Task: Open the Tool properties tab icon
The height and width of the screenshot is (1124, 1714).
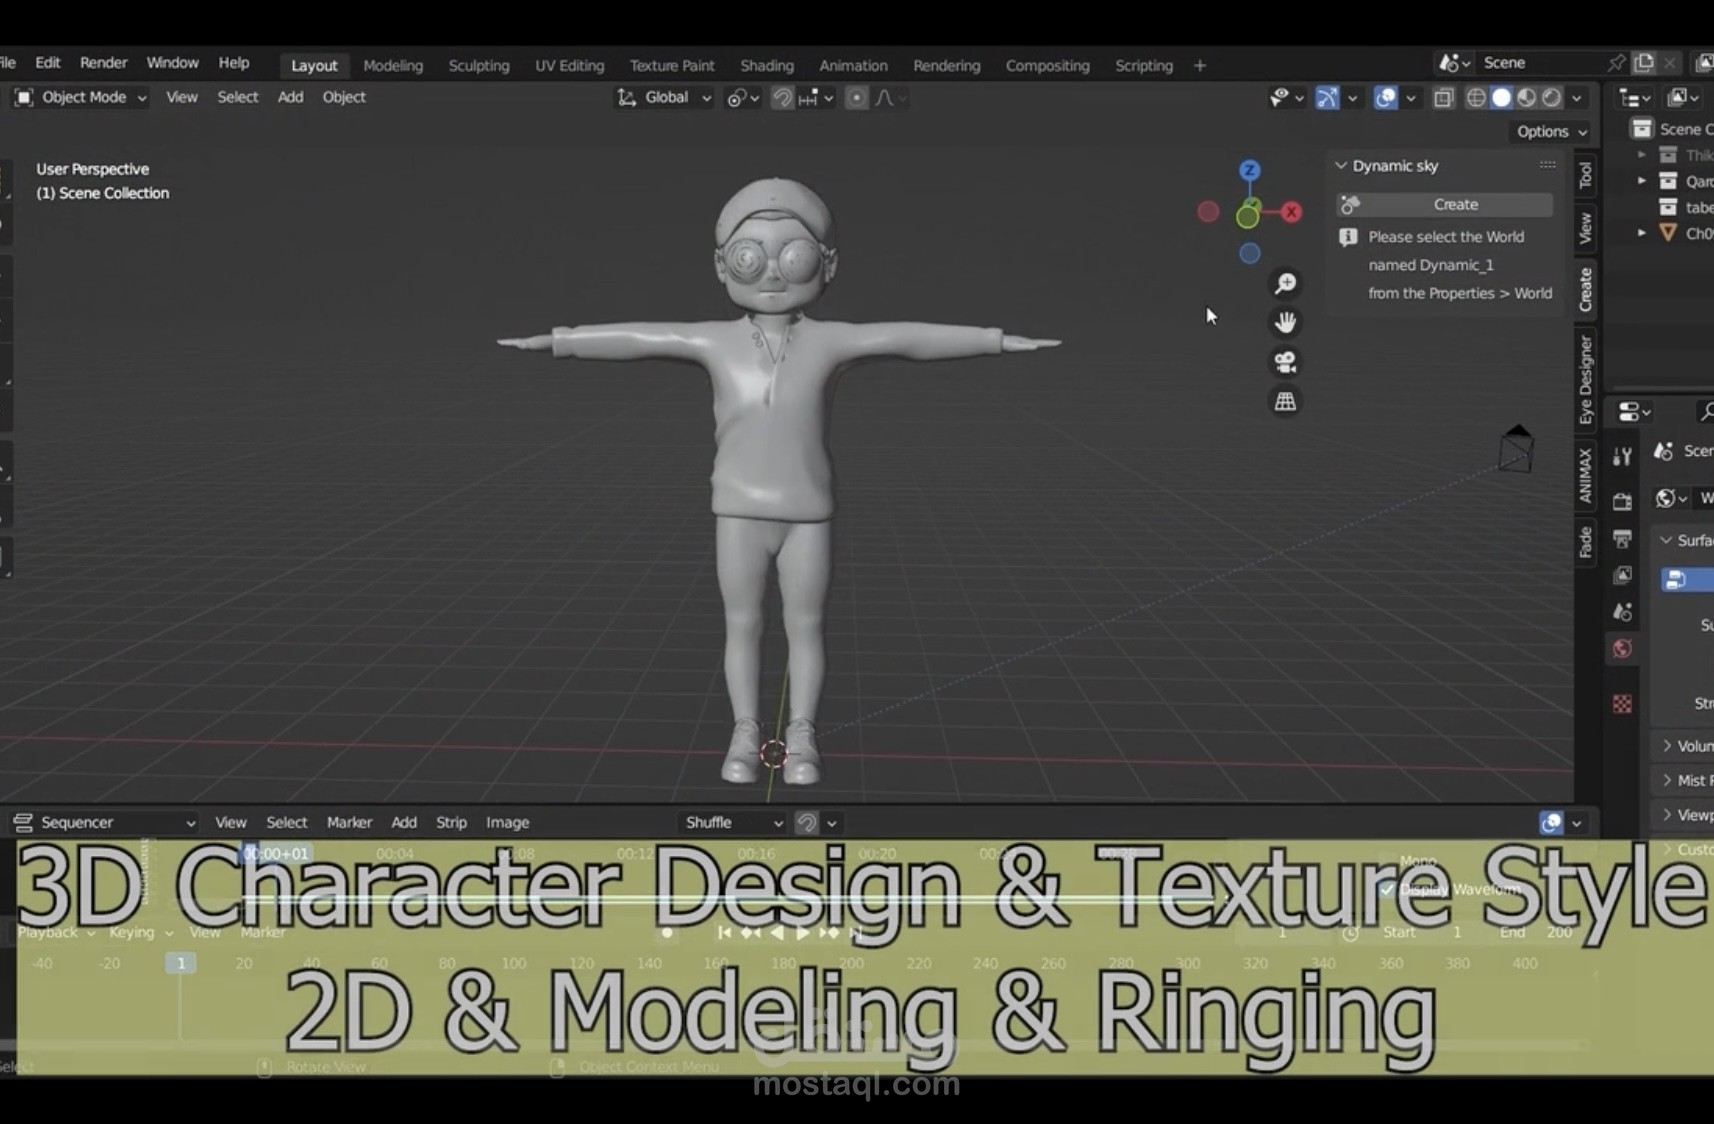Action: click(1622, 457)
